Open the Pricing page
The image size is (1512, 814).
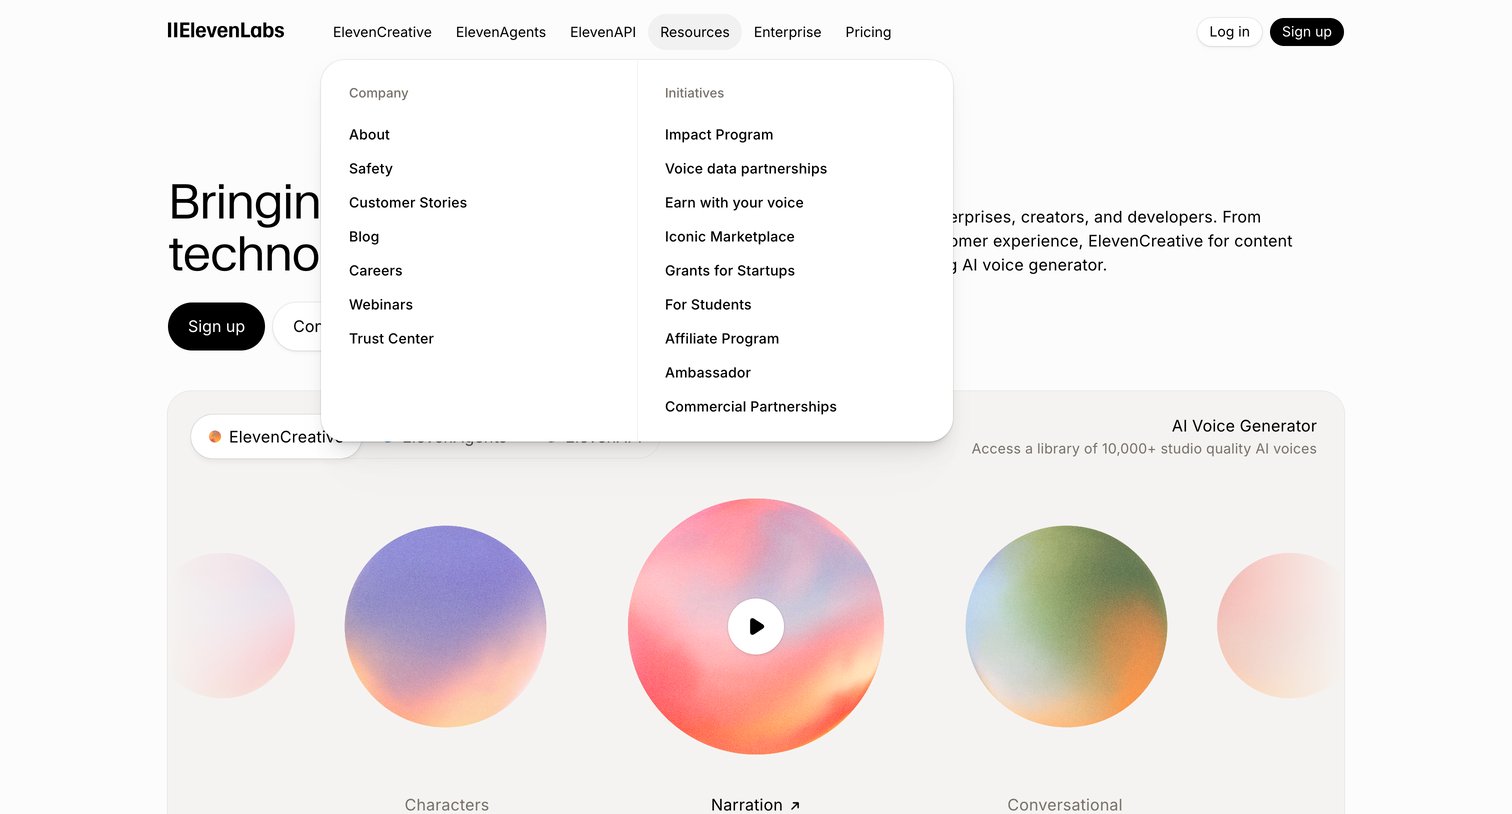pos(868,32)
